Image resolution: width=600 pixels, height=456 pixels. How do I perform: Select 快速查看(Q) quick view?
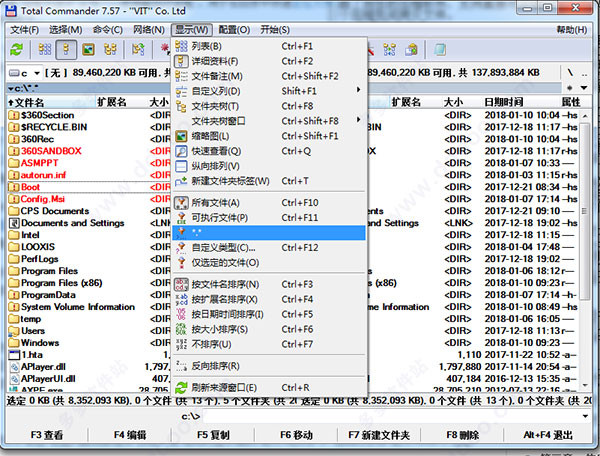269,151
